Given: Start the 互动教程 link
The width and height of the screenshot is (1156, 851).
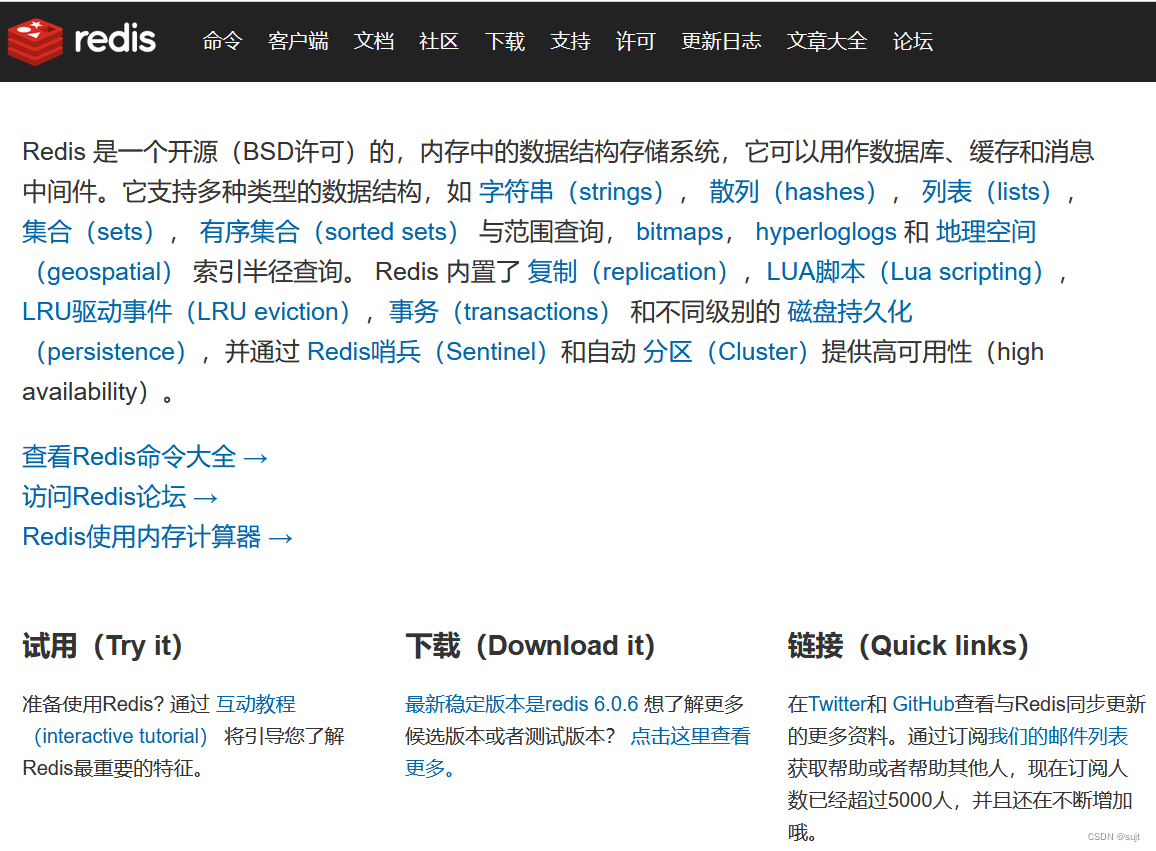Looking at the screenshot, I should [x=256, y=704].
